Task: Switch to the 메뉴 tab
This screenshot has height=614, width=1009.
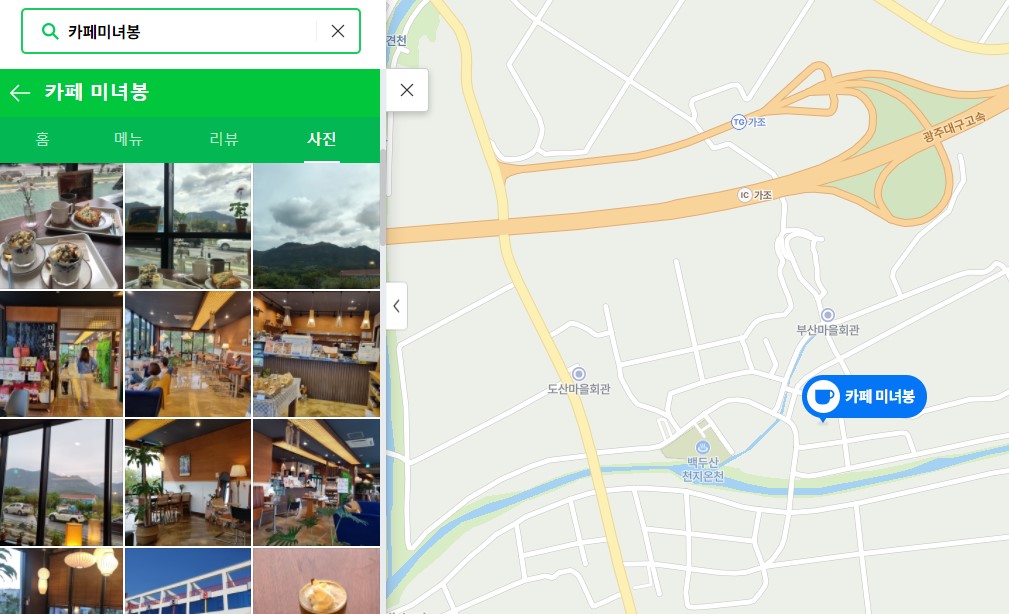Action: 129,139
